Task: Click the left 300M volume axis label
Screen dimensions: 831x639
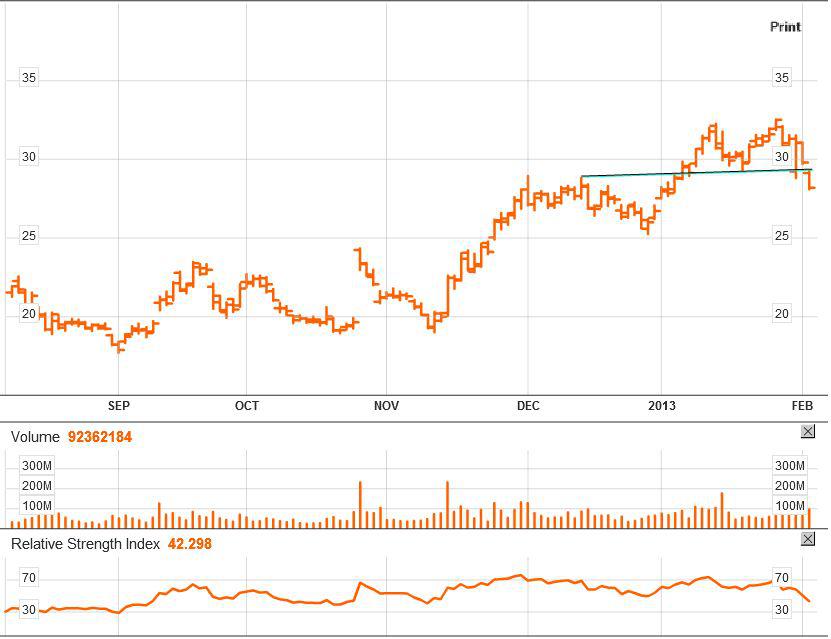Action: pyautogui.click(x=37, y=466)
